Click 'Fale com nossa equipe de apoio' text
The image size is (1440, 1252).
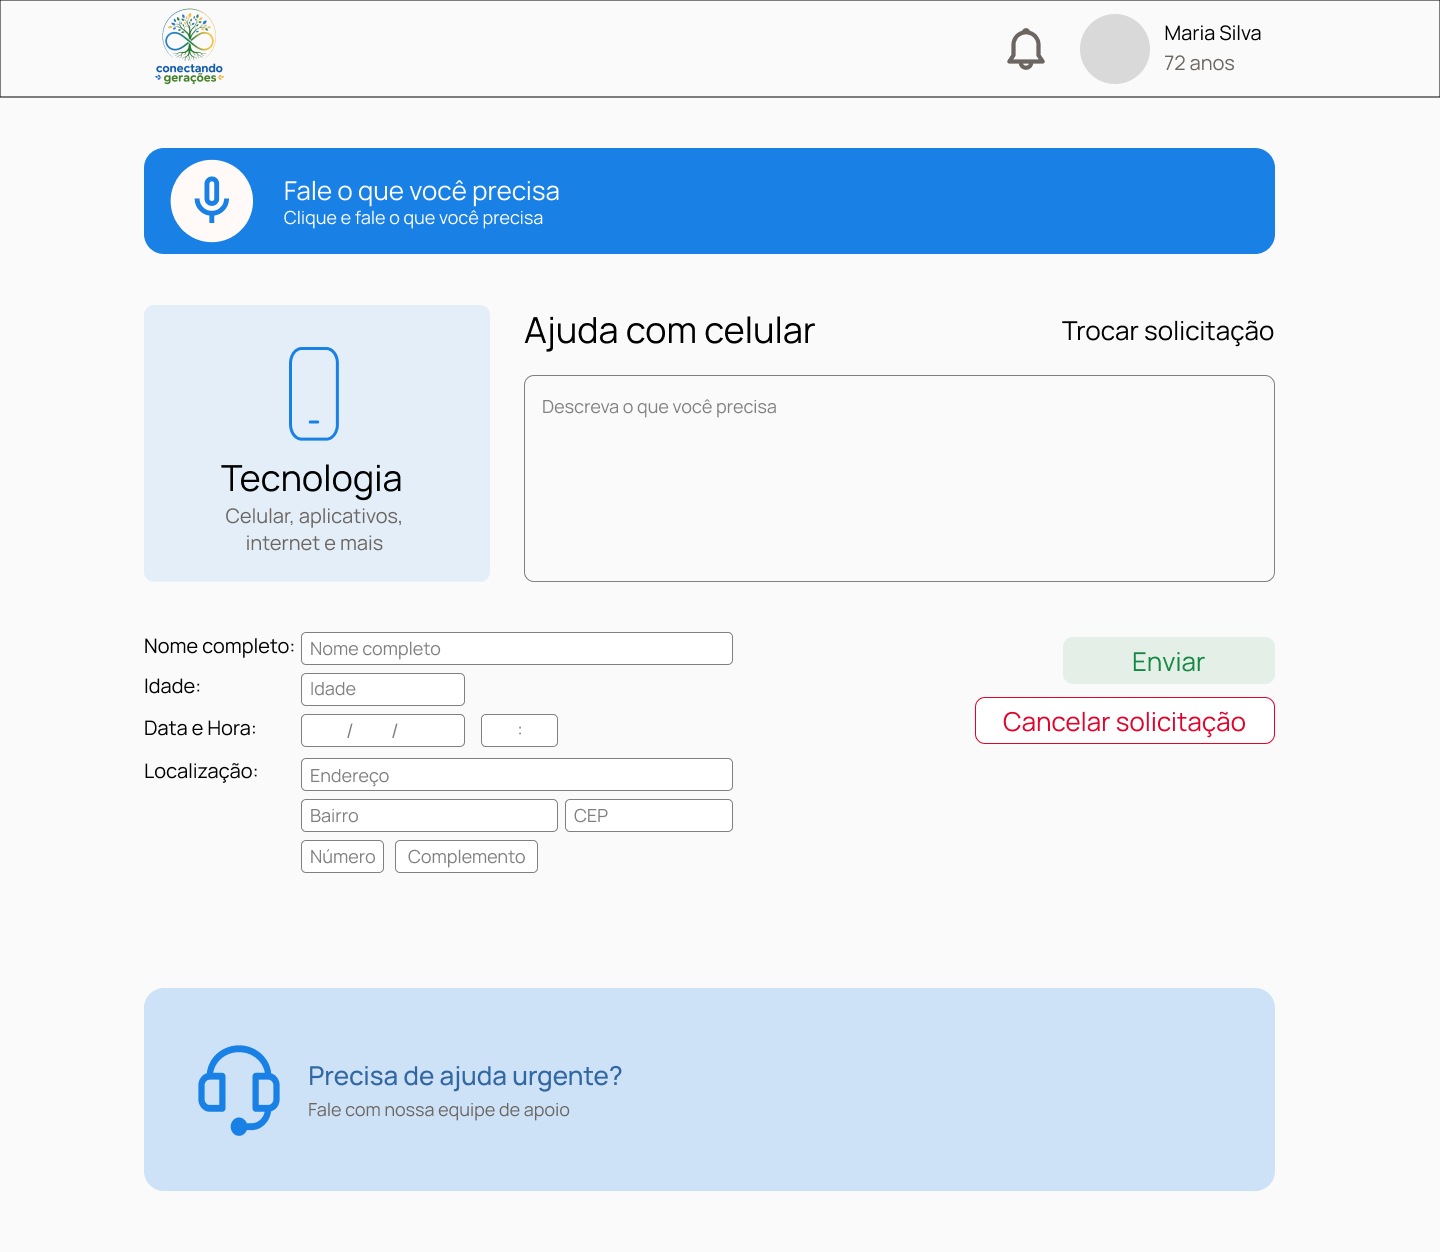tap(439, 1110)
